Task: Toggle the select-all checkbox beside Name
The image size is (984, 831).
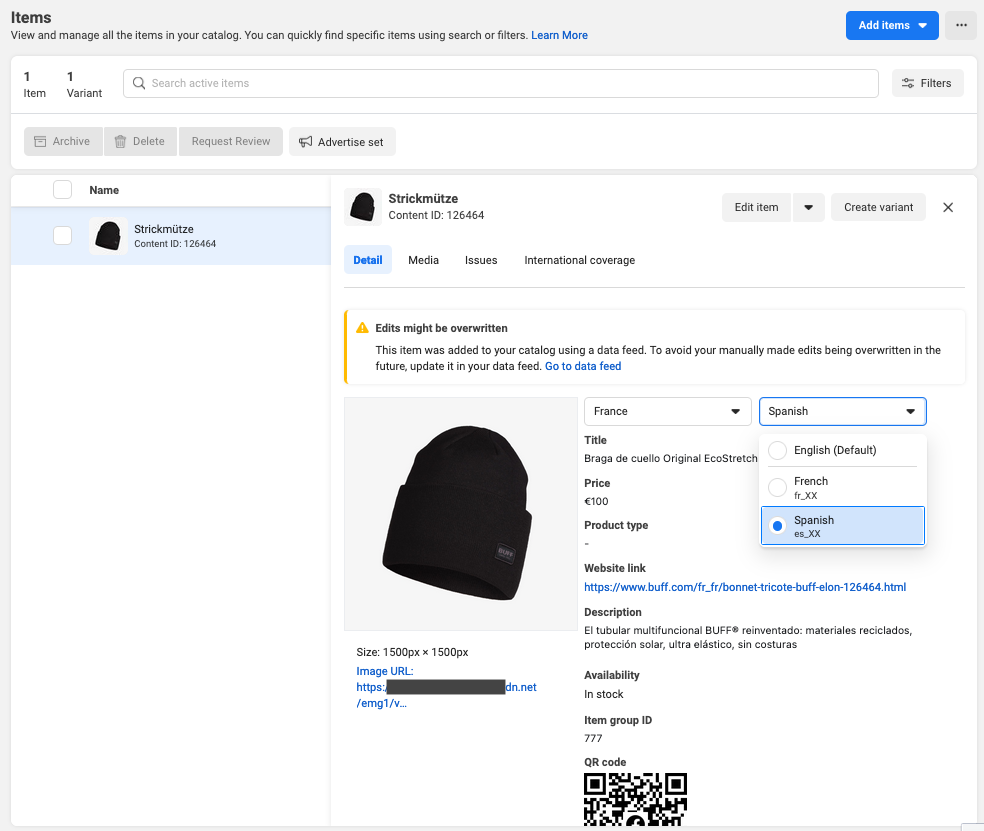Action: [x=62, y=190]
